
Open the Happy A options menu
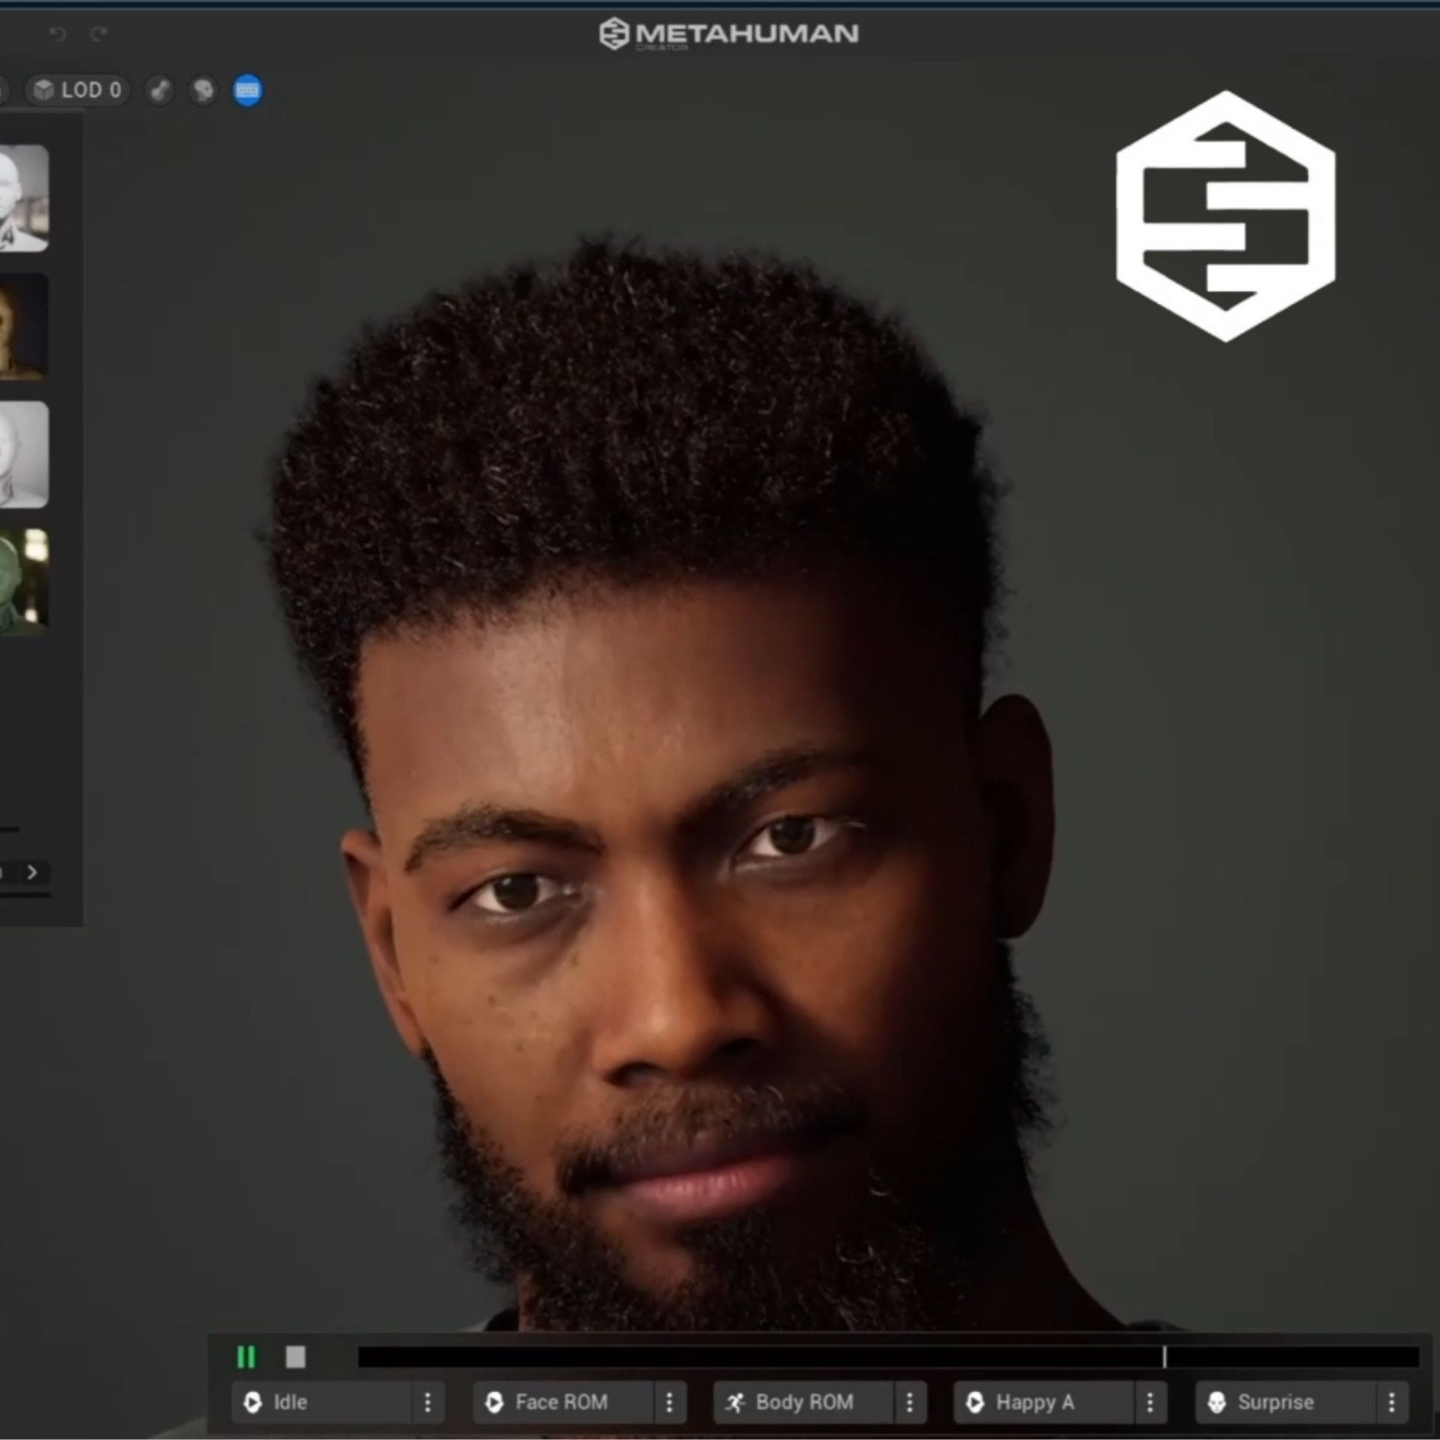(1150, 1402)
